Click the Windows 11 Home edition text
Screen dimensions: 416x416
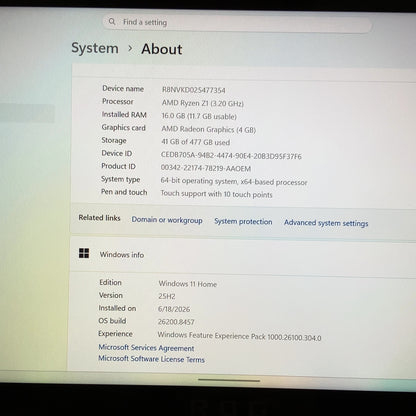188,284
